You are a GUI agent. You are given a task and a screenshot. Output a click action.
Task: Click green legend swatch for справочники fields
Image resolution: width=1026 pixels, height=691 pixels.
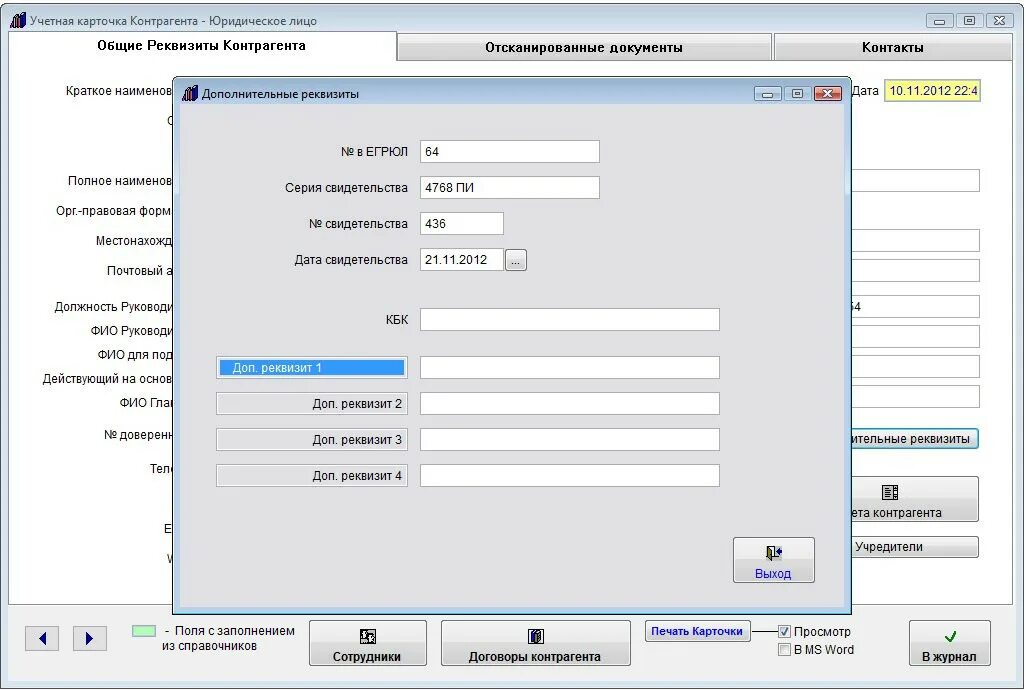click(144, 631)
